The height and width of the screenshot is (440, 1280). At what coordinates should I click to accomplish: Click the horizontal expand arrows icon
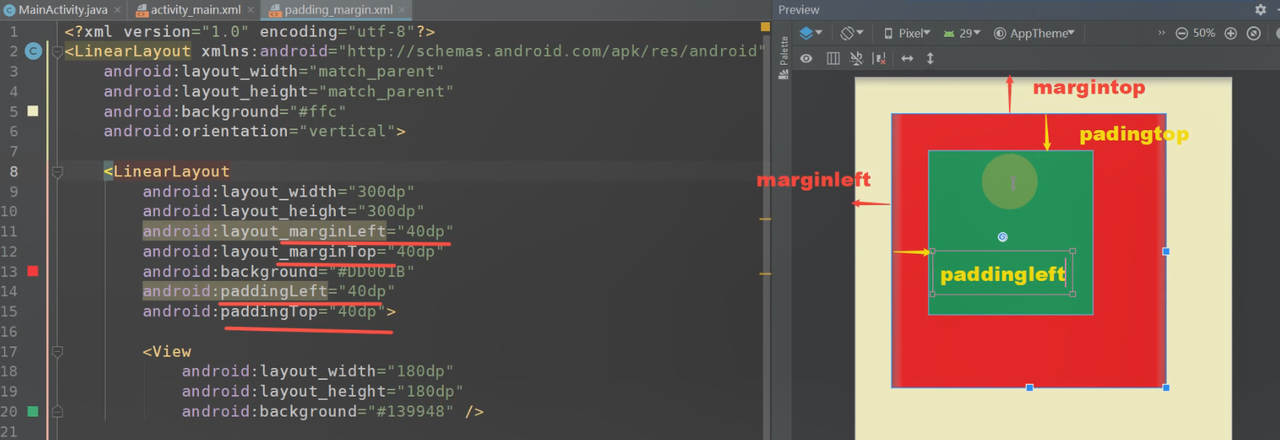point(907,58)
